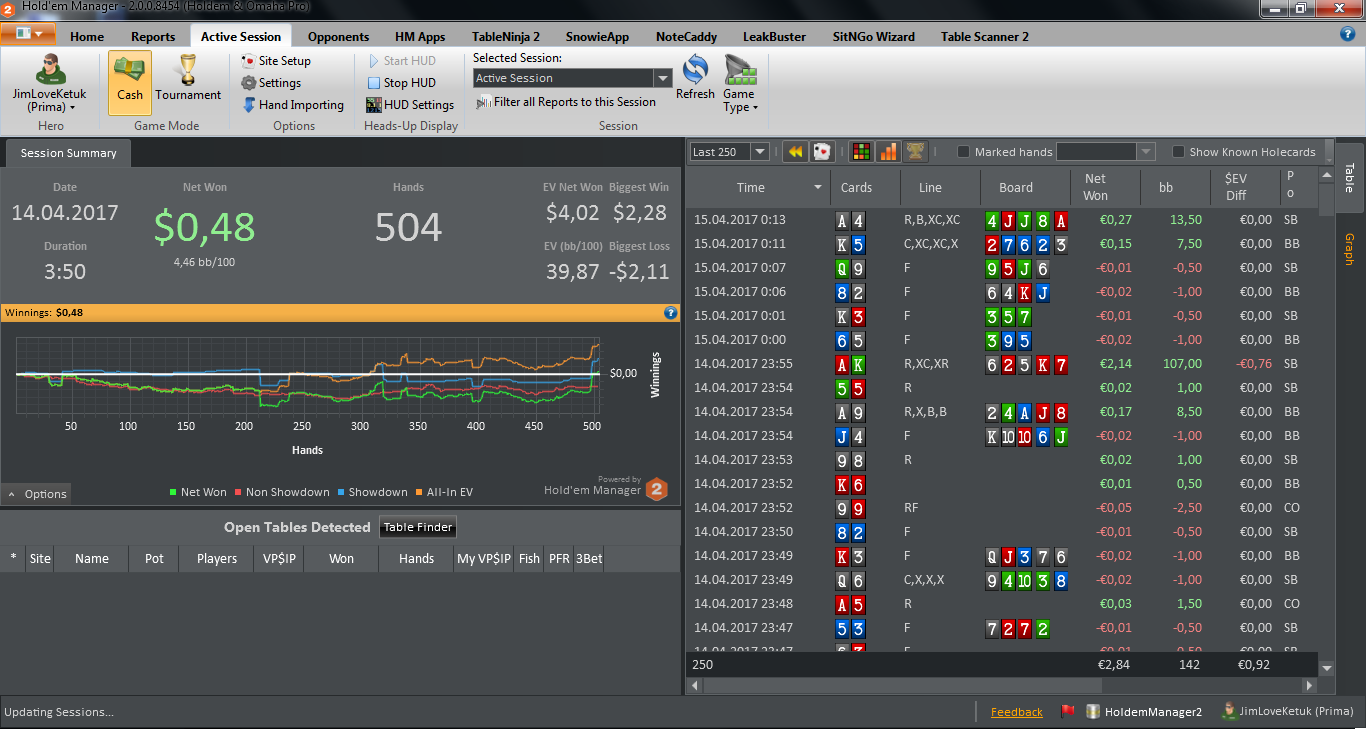The image size is (1366, 729).
Task: Click the orange bar chart icon
Action: pyautogui.click(x=887, y=152)
